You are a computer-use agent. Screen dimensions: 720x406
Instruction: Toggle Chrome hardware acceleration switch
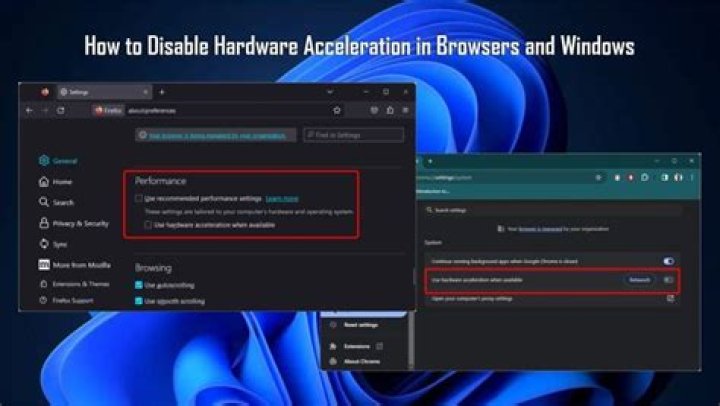[x=669, y=280]
